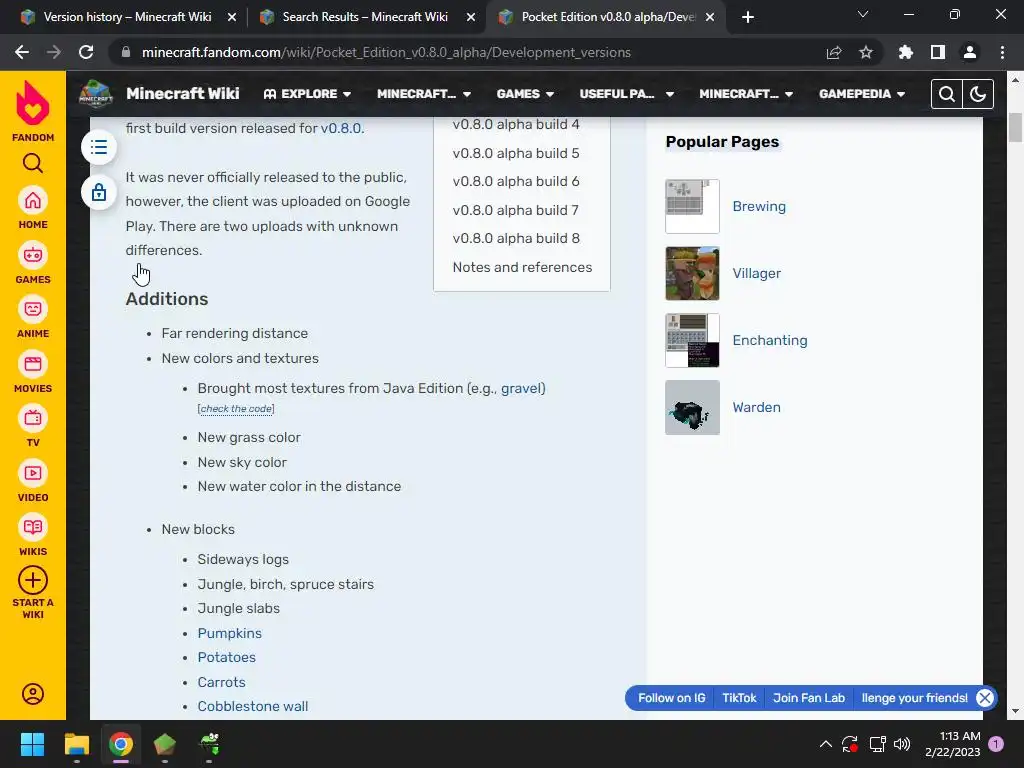Screen dimensions: 1024x768
Task: Close the Search Results tab
Action: [x=471, y=18]
